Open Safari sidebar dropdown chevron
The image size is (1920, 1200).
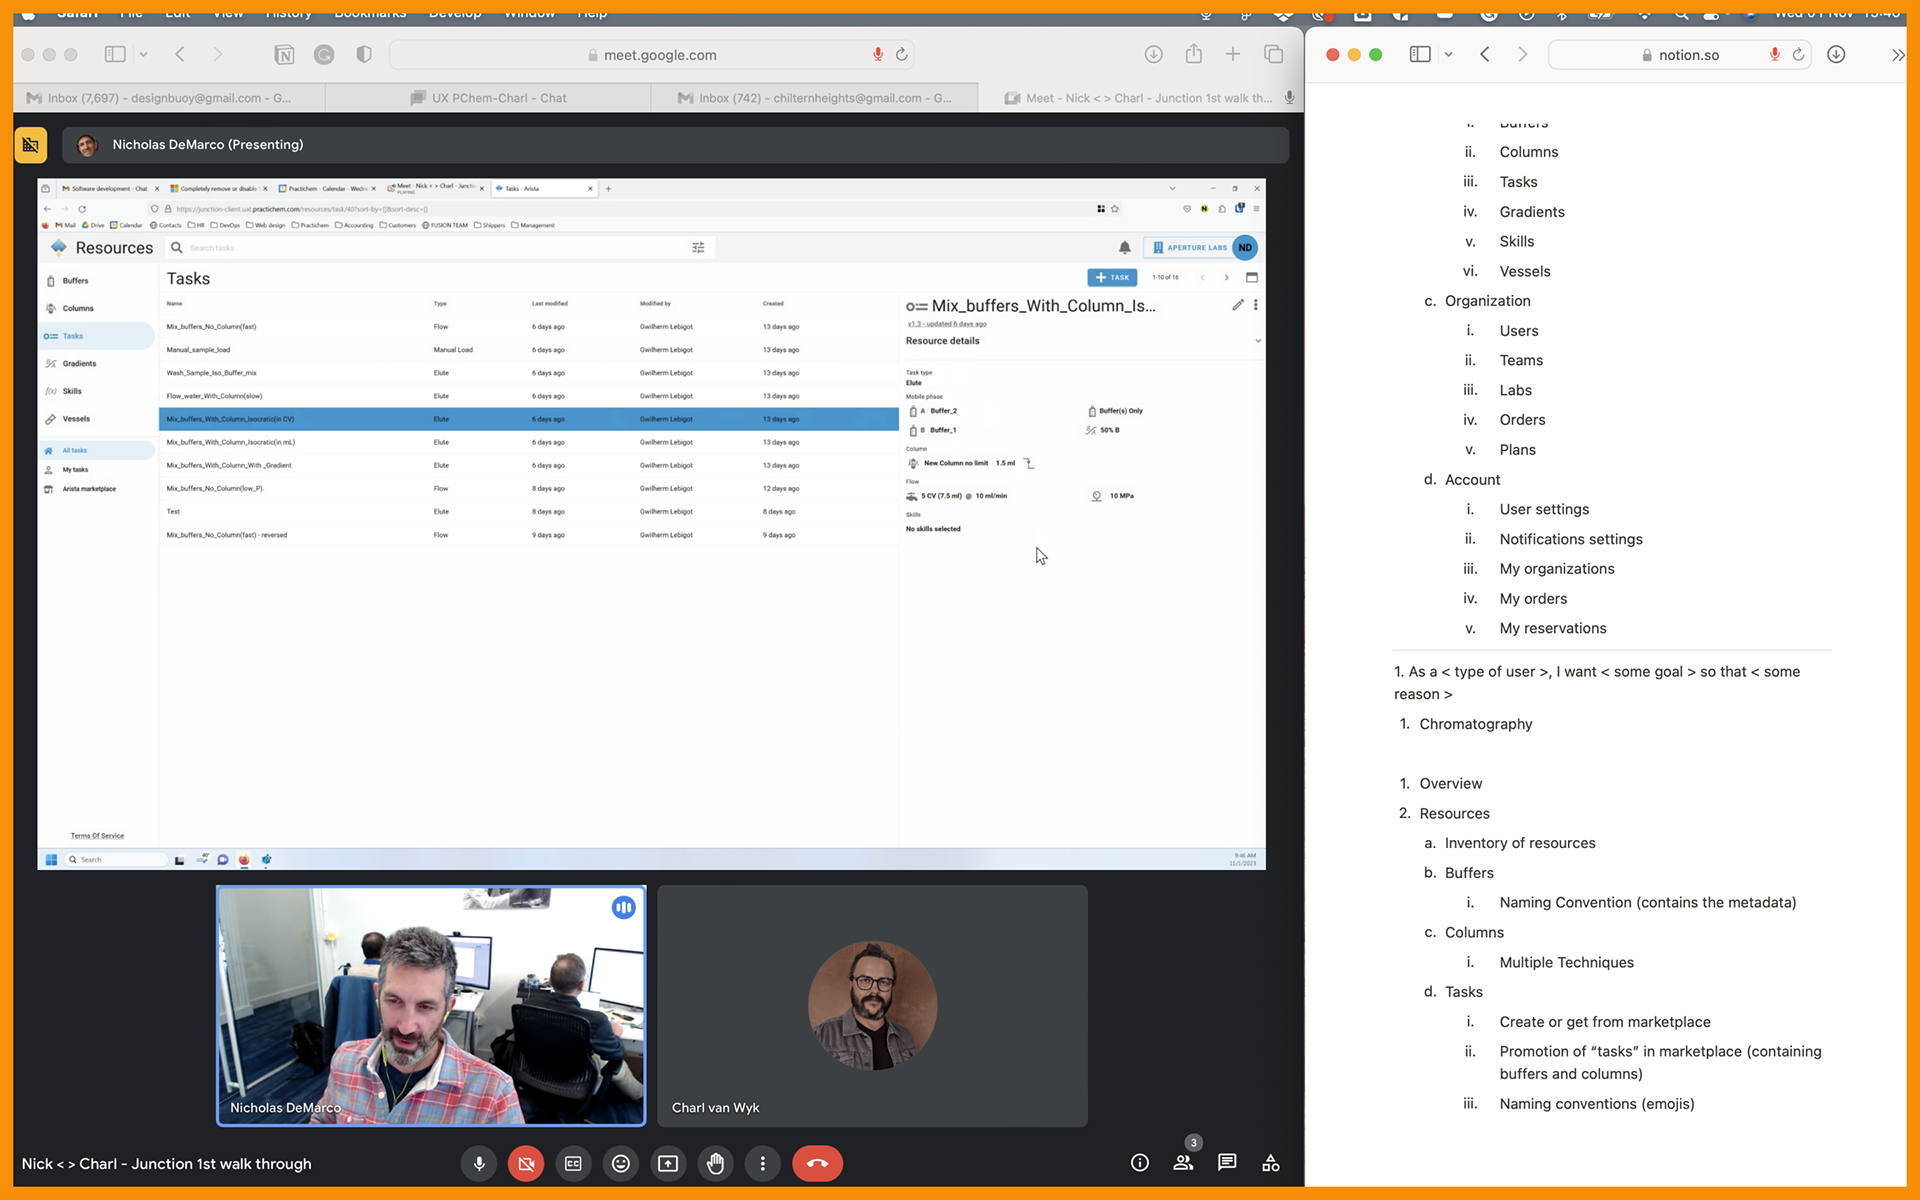(x=144, y=55)
